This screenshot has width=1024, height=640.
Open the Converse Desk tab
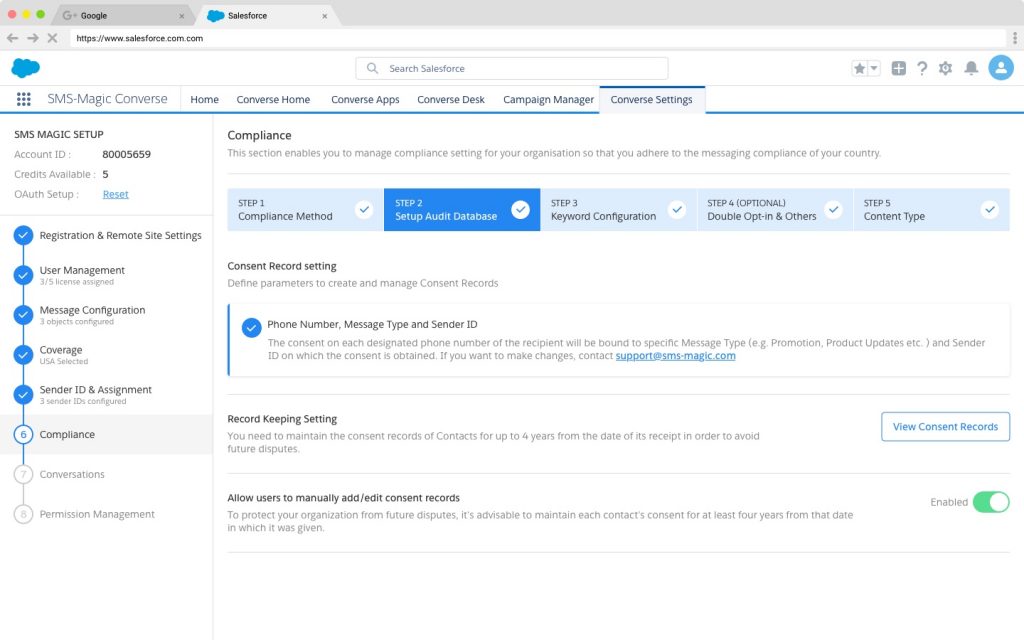(451, 99)
